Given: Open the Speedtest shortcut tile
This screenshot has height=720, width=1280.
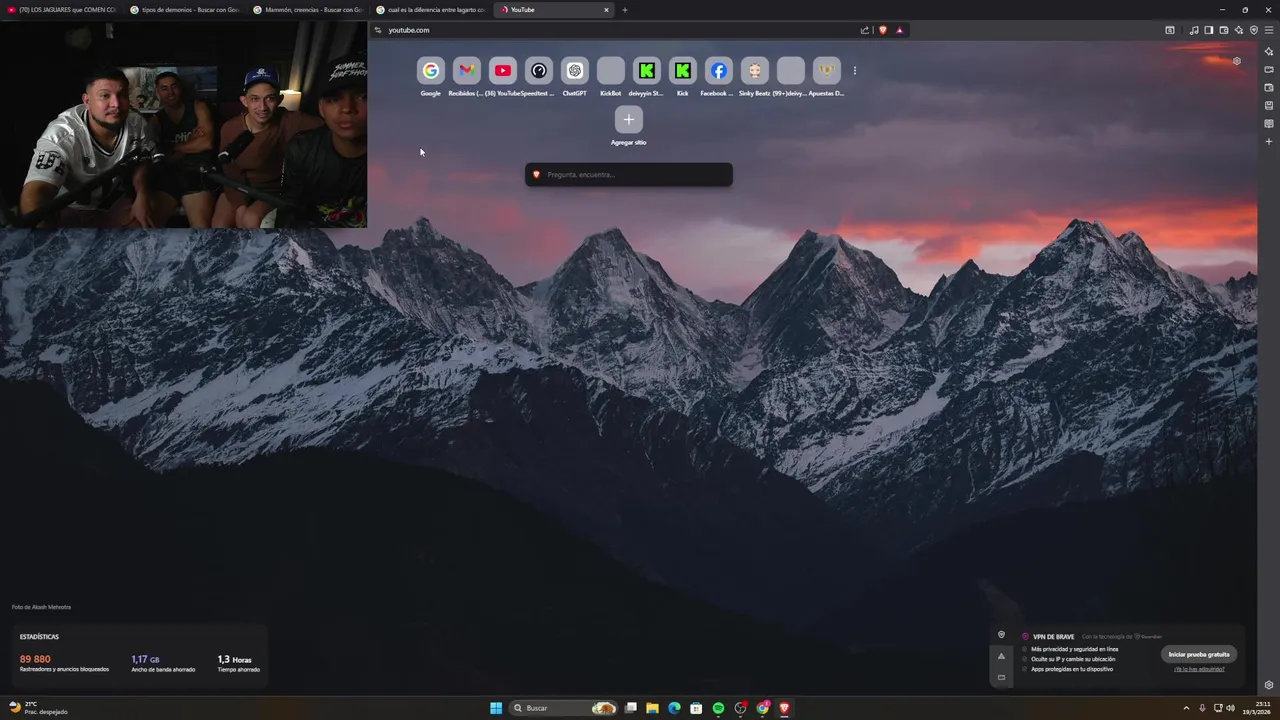Looking at the screenshot, I should (x=538, y=71).
